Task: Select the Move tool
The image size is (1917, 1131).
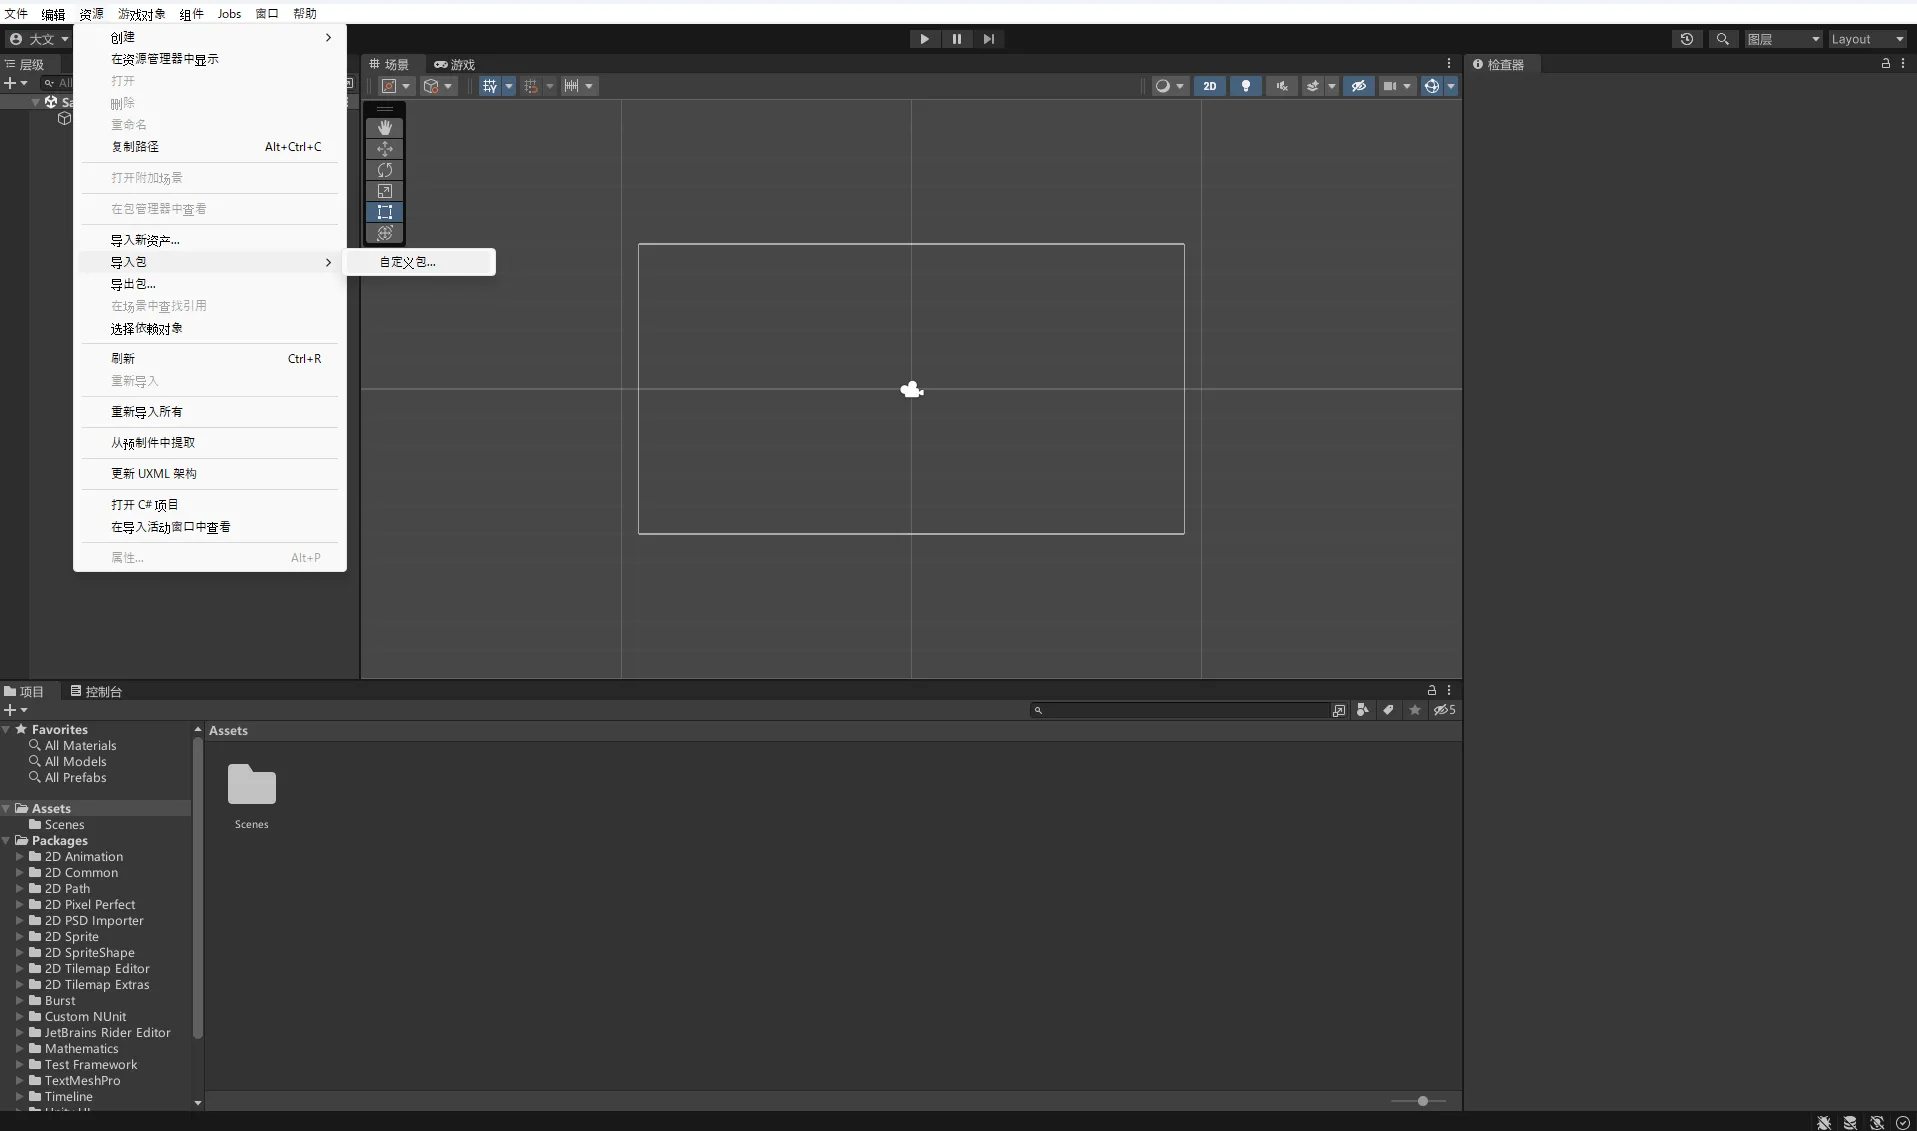Action: click(x=385, y=149)
